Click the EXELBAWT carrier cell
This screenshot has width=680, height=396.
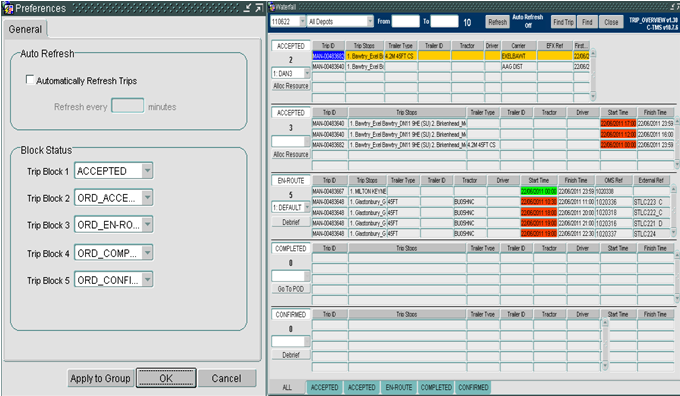519,56
